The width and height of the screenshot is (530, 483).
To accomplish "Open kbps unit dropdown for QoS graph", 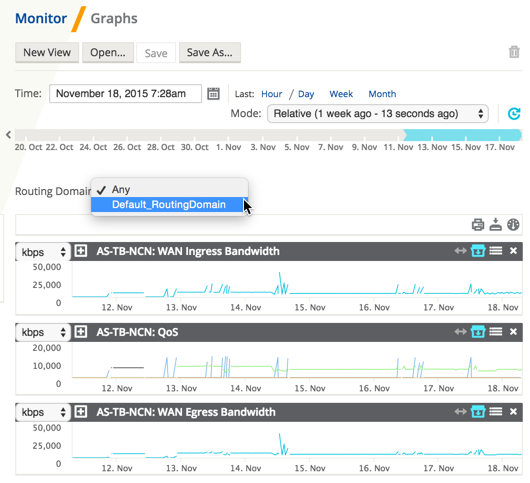I will point(43,332).
